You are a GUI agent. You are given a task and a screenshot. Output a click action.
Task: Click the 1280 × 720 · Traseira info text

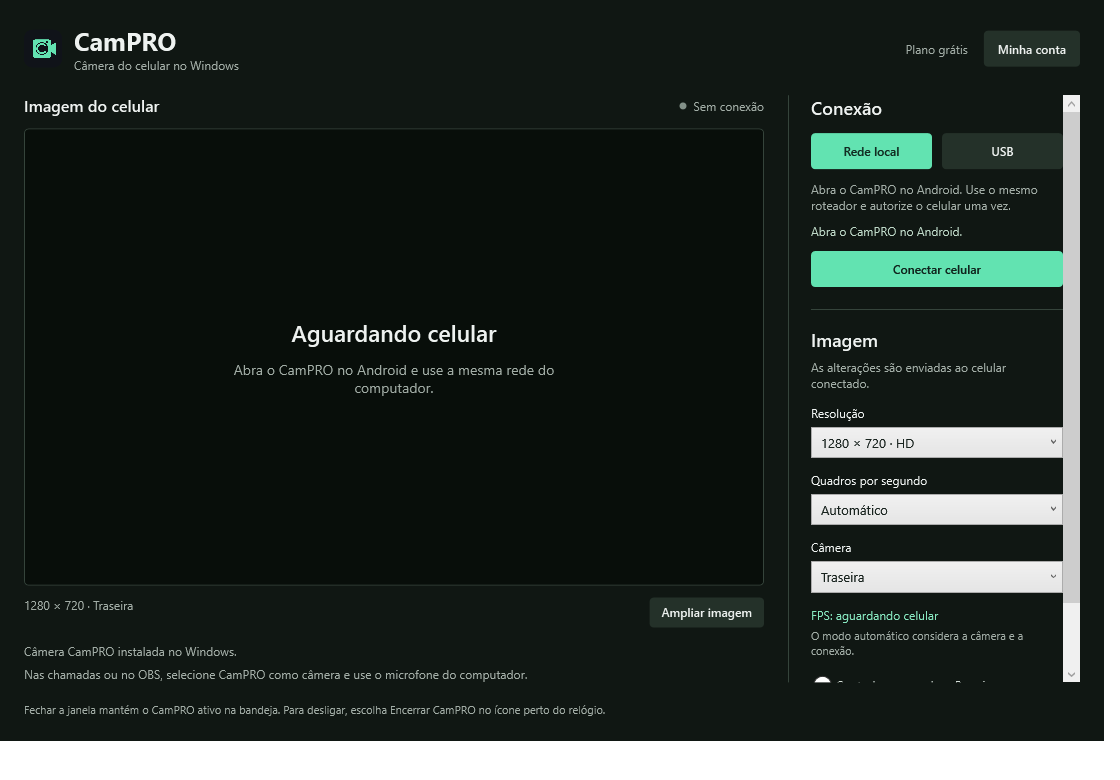(79, 606)
